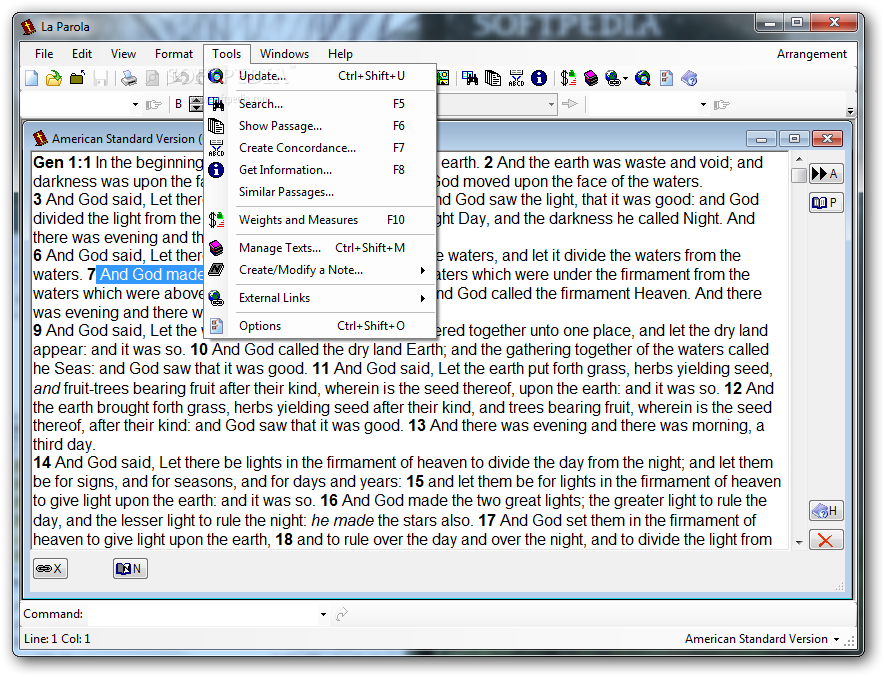Click the scroll up arrow of text window
The height and width of the screenshot is (677, 885).
point(799,159)
